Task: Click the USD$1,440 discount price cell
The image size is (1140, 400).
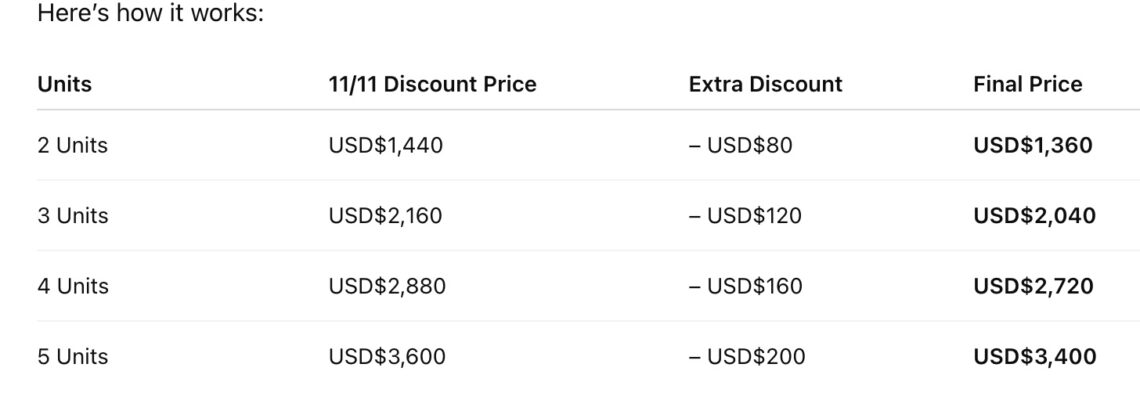Action: tap(385, 146)
